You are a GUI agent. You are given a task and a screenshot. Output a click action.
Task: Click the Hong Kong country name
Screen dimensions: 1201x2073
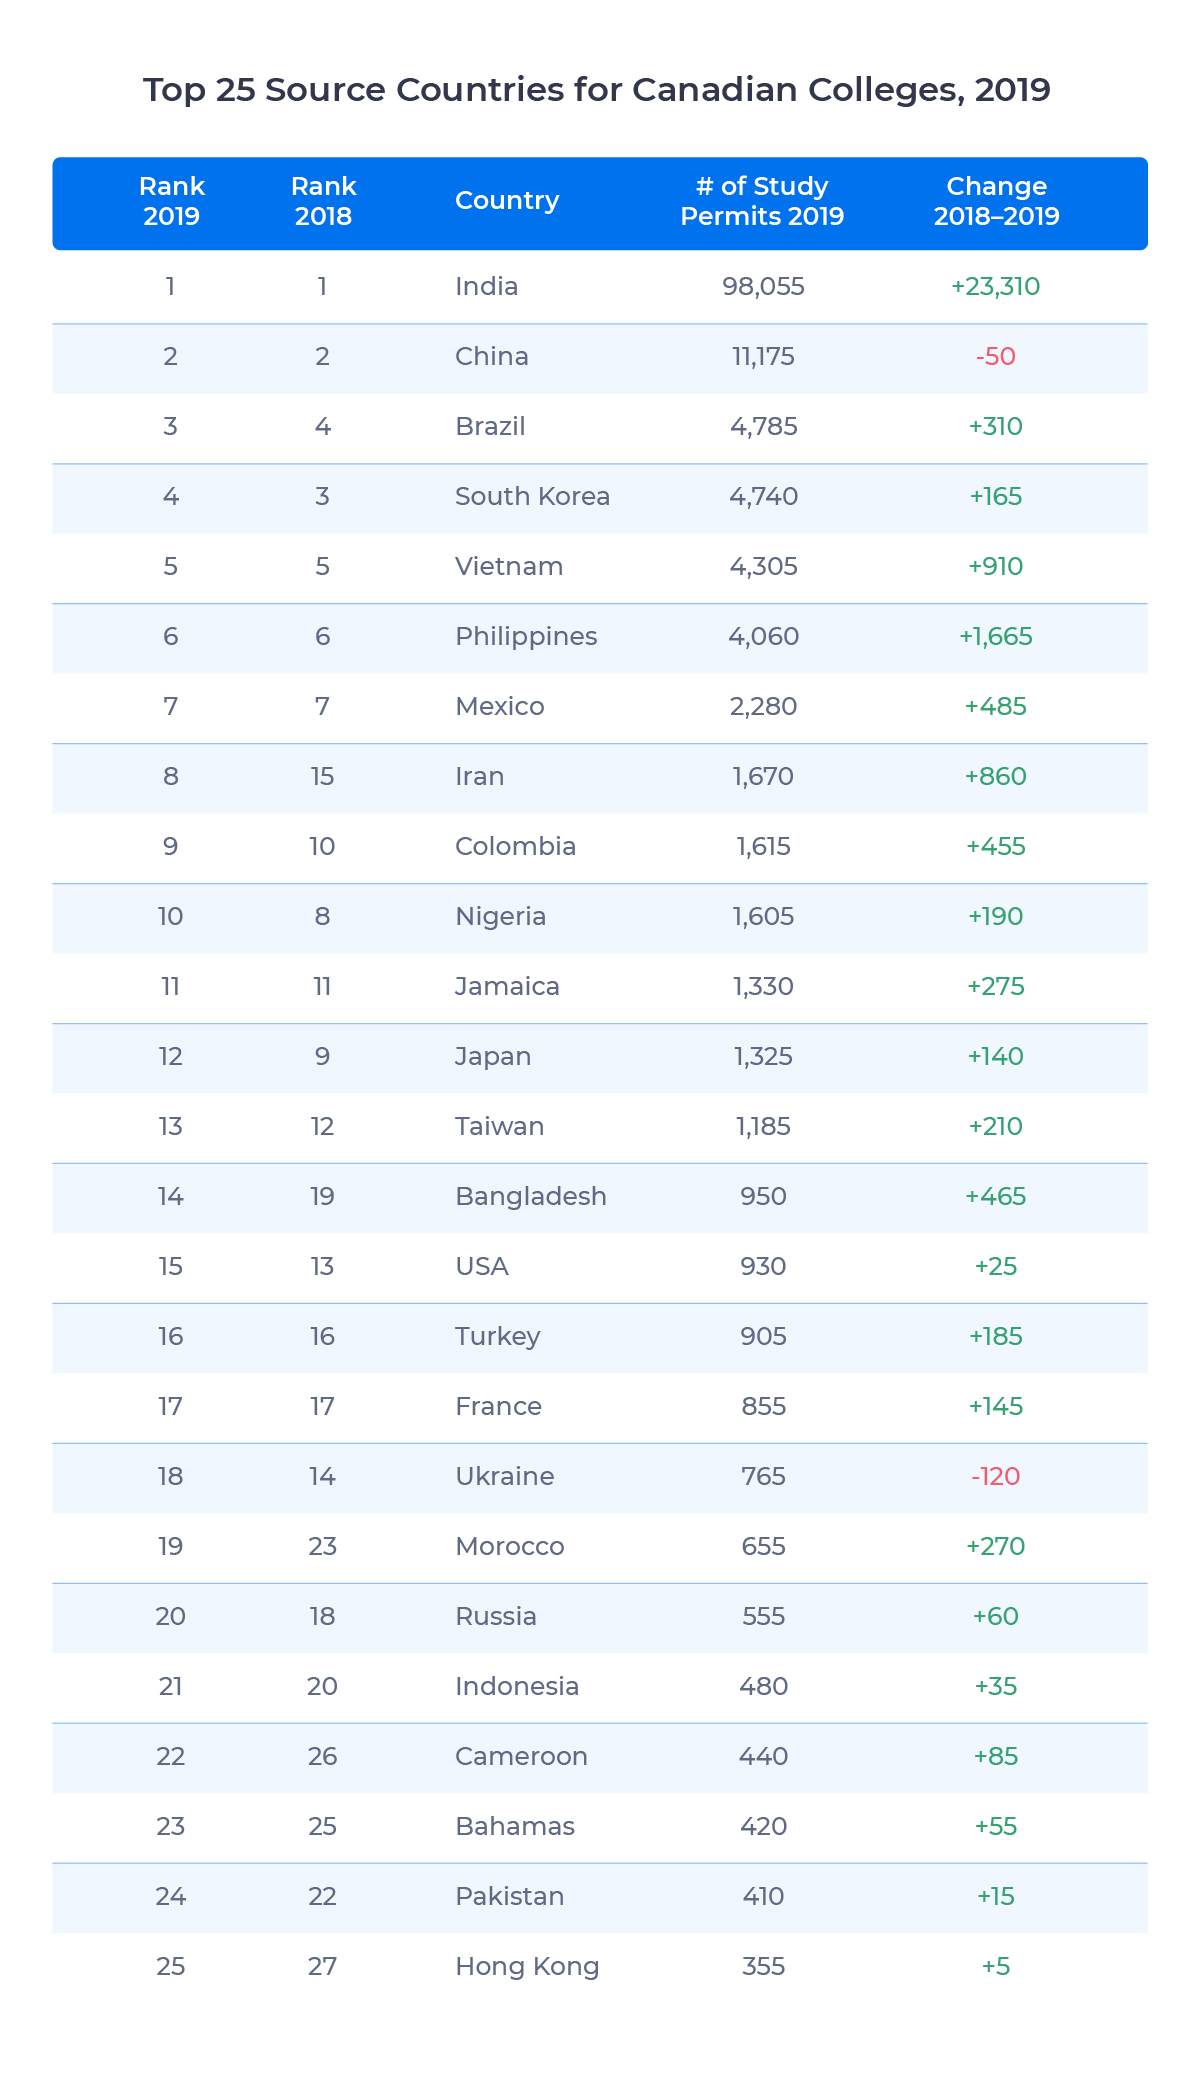[x=527, y=1966]
